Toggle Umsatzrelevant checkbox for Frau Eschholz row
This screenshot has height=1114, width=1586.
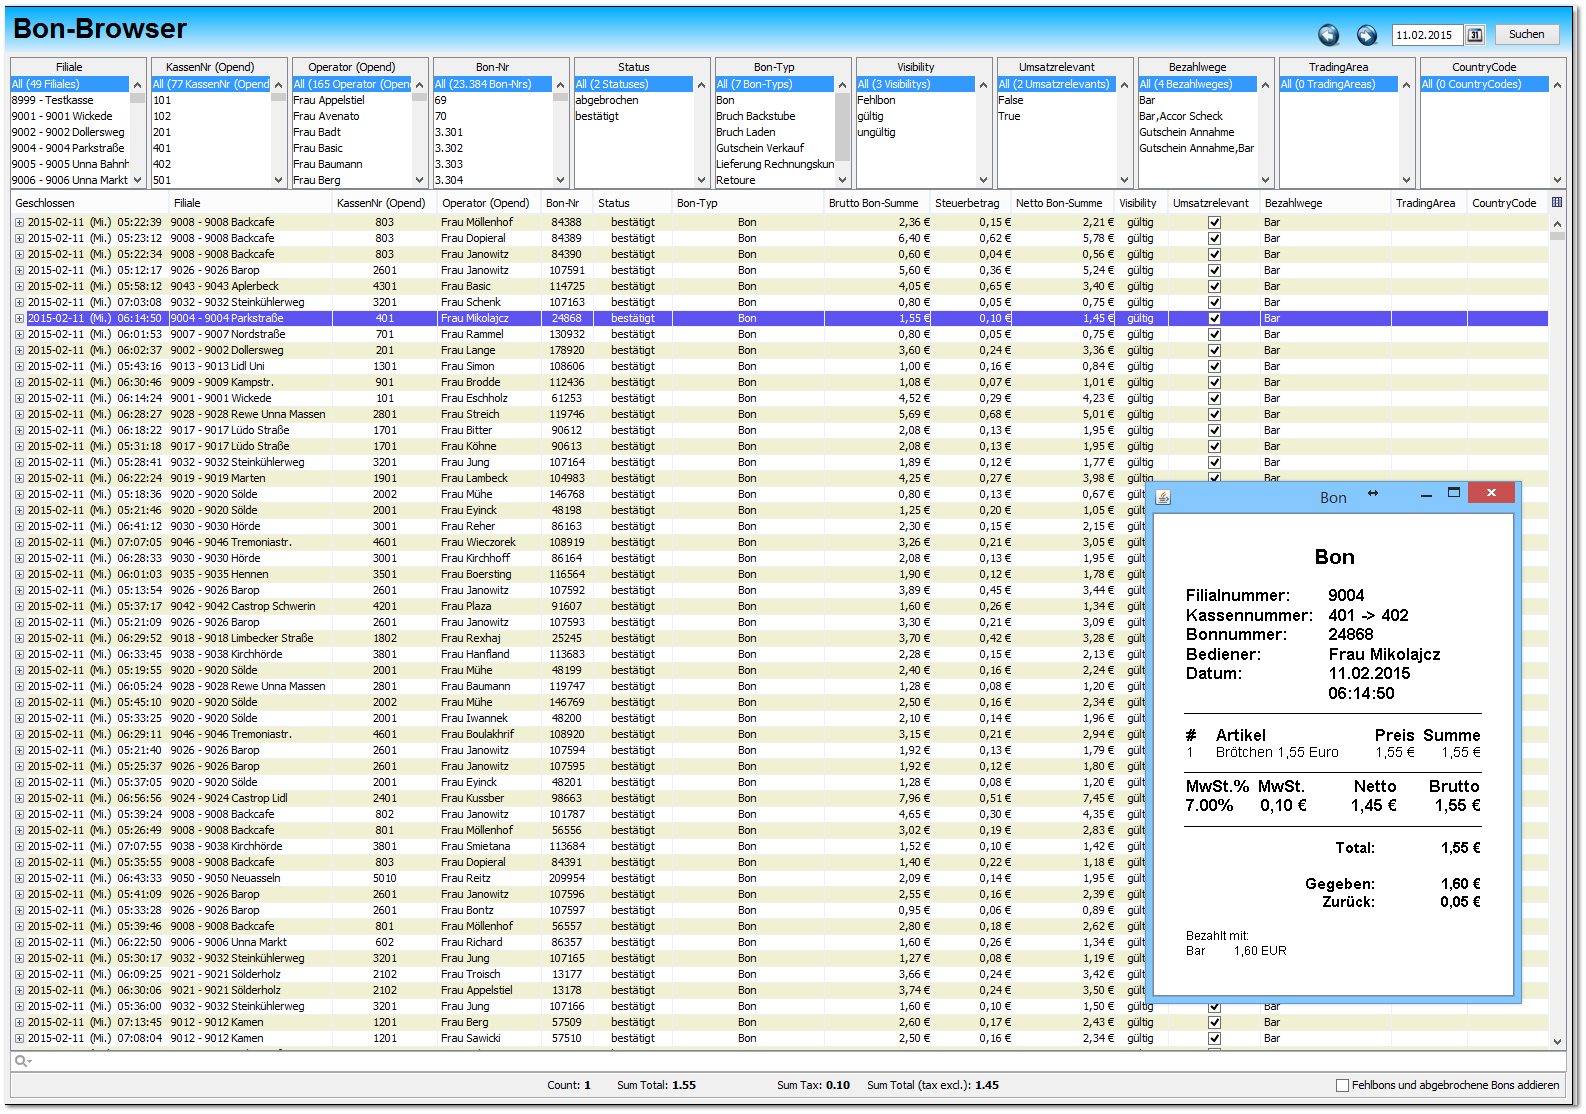[1214, 398]
